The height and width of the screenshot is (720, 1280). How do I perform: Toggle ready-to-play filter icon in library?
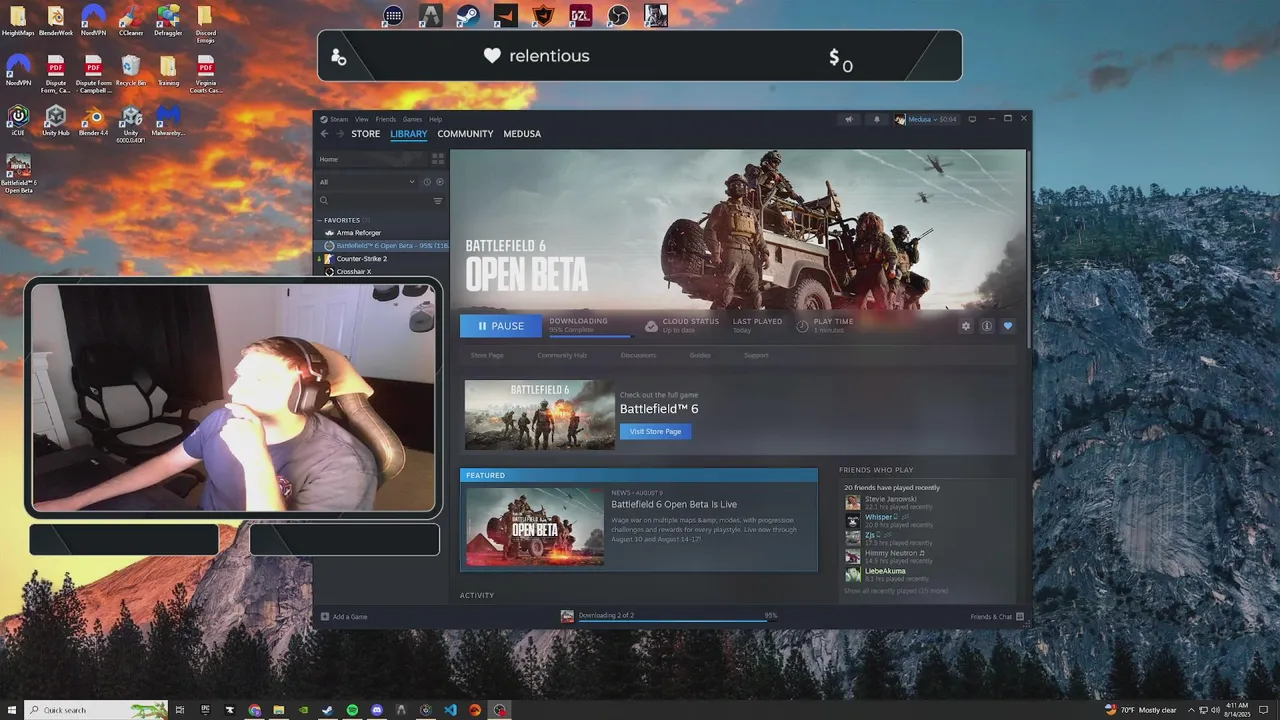(439, 182)
